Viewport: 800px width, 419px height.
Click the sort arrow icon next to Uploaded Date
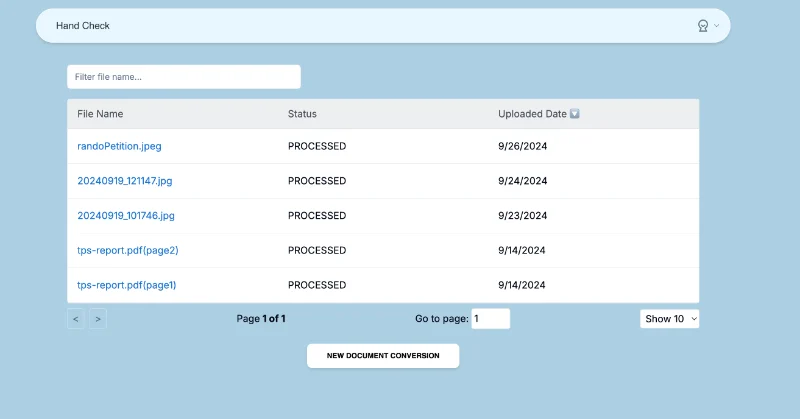point(575,114)
